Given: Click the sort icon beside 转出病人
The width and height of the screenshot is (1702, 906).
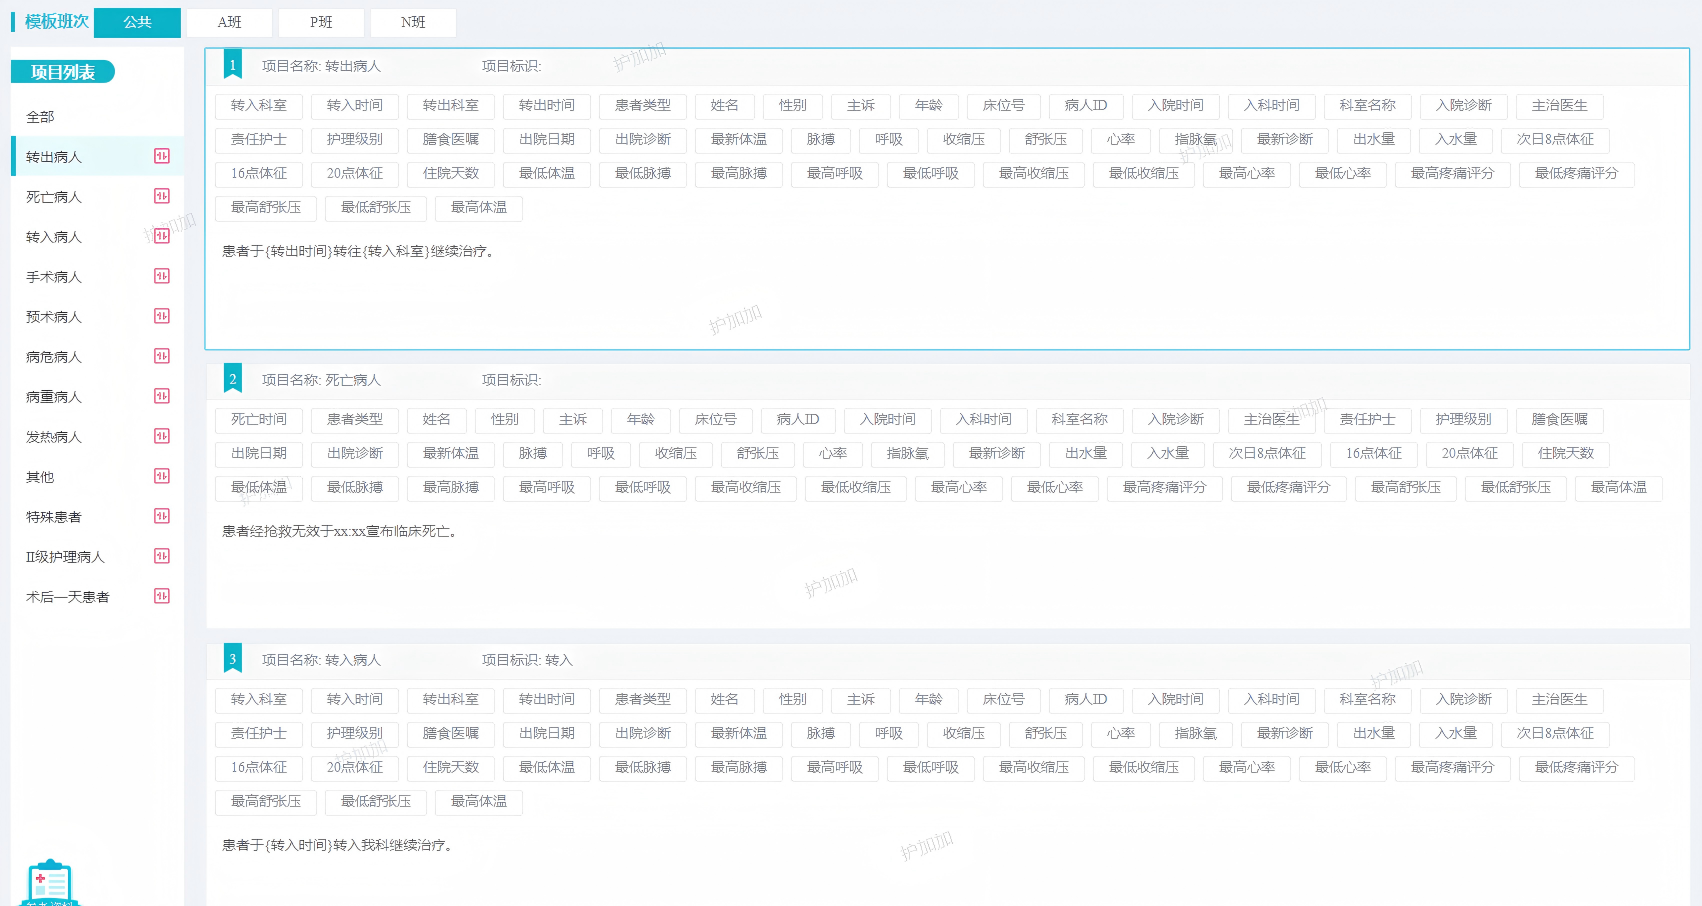Looking at the screenshot, I should (162, 156).
